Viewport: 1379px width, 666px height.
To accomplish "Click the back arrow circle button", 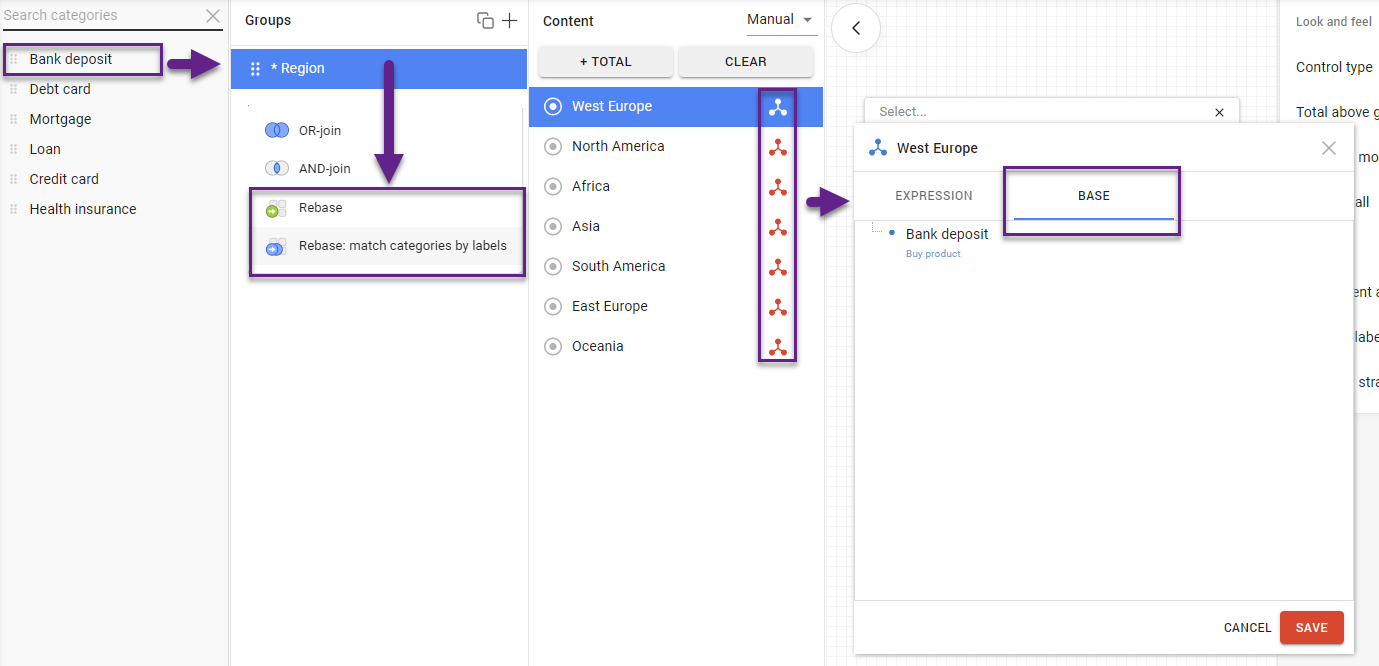I will [x=856, y=29].
